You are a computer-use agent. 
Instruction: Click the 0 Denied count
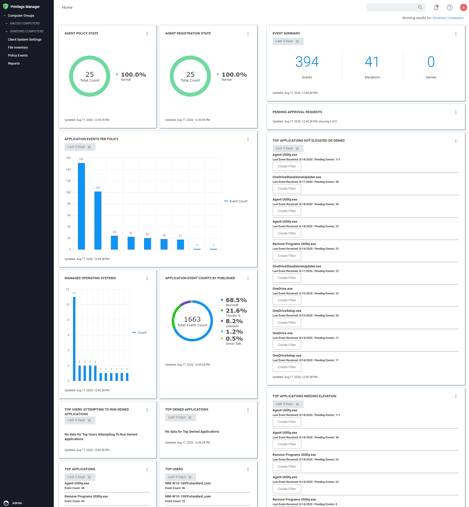pyautogui.click(x=431, y=62)
